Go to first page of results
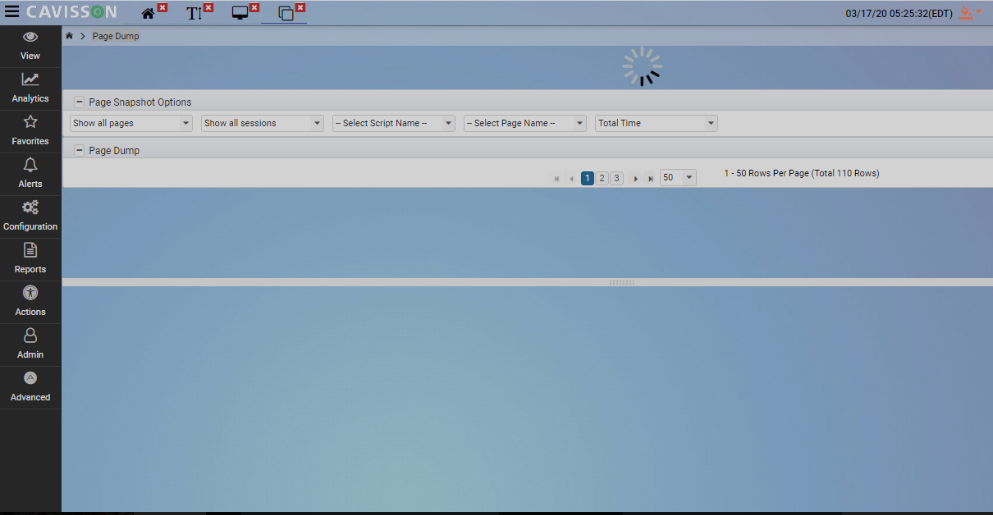993x515 pixels. point(557,179)
